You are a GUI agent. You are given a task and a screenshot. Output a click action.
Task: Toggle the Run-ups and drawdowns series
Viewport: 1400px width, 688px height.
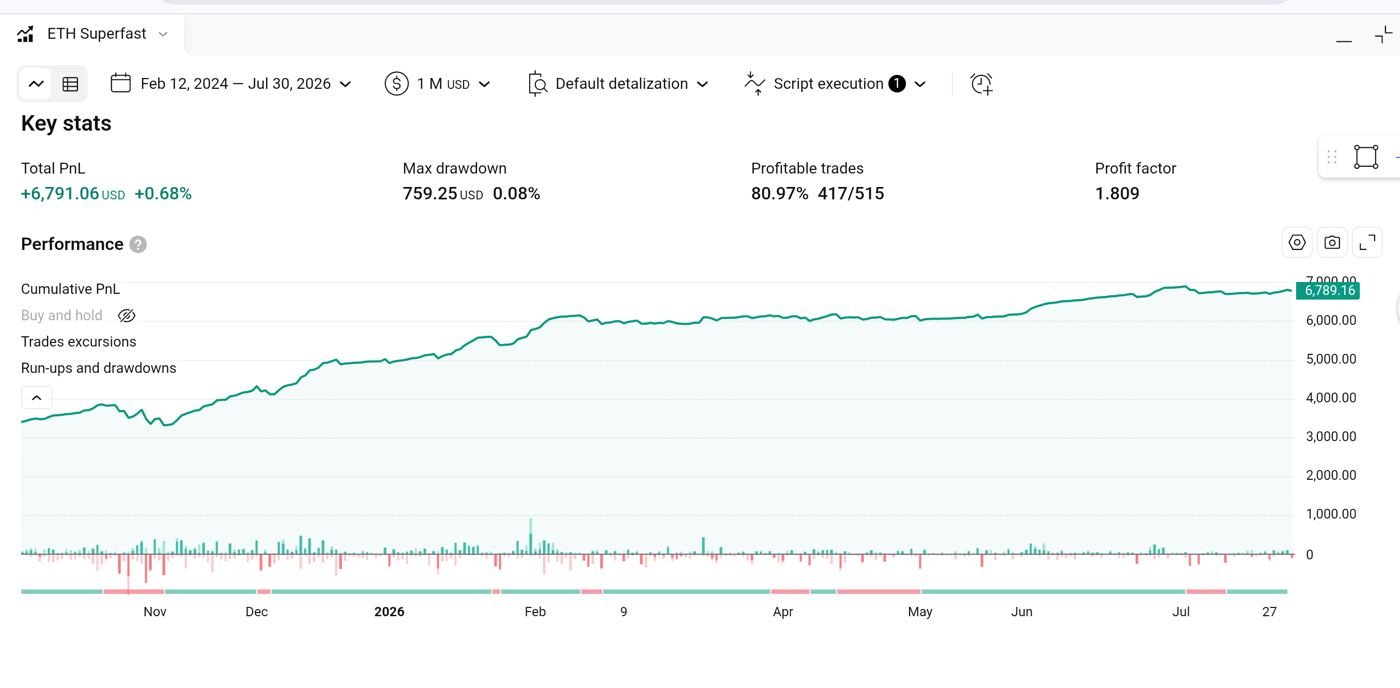click(99, 368)
